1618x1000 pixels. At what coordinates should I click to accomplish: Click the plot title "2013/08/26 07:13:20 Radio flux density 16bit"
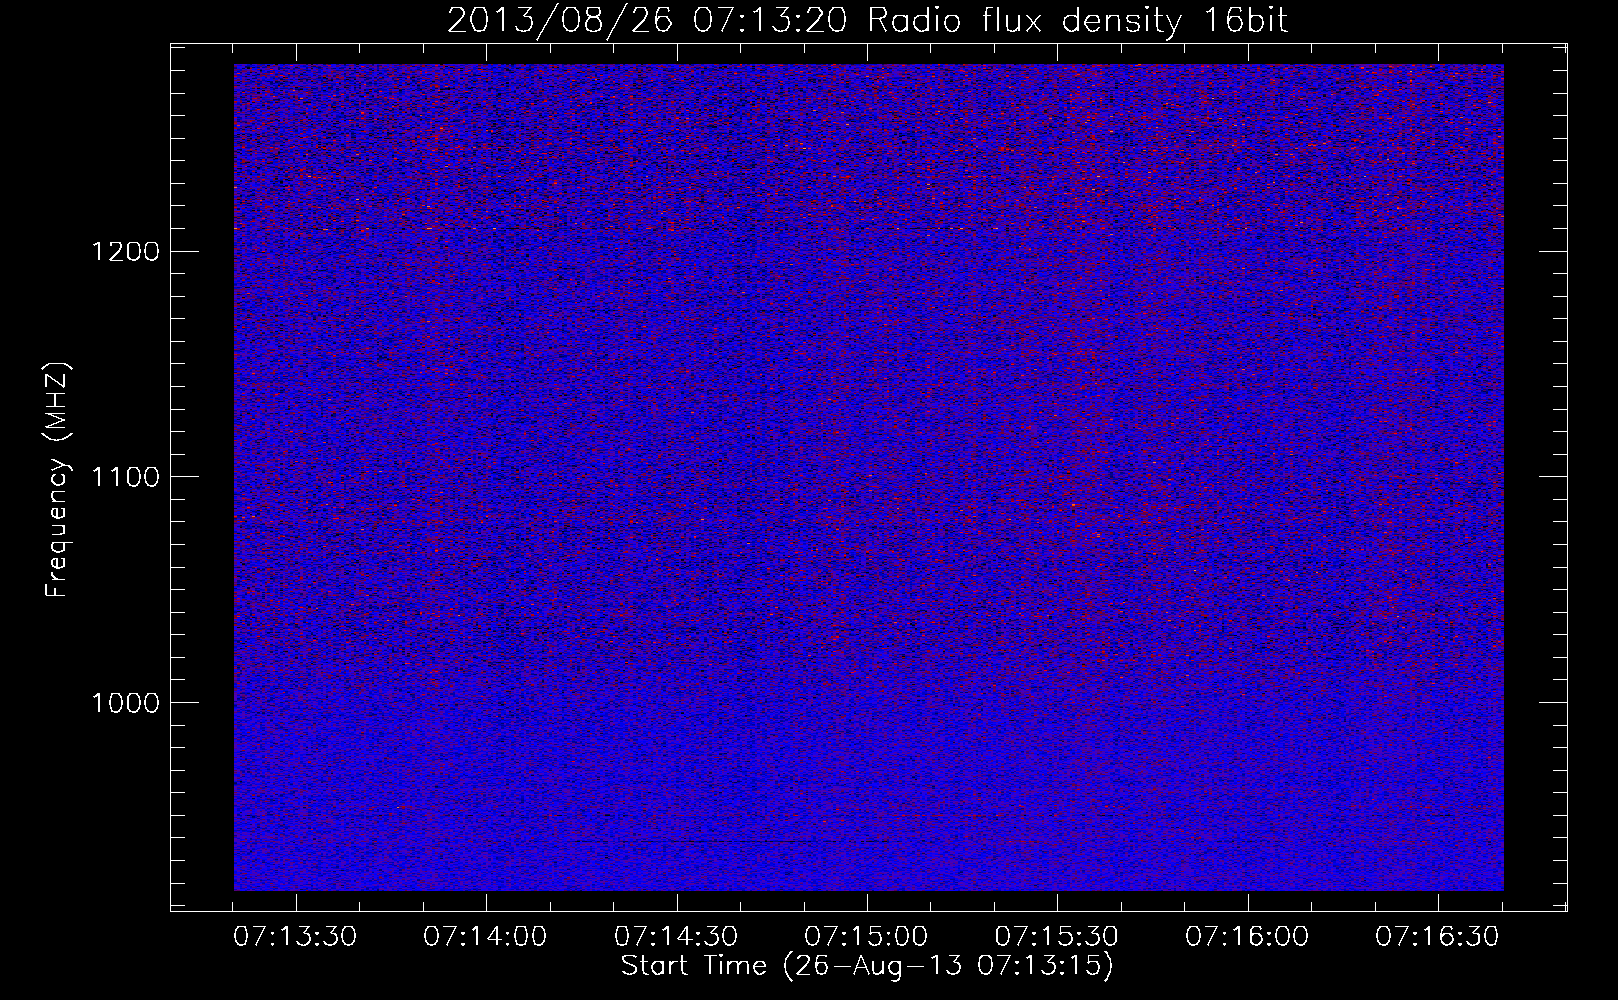click(x=867, y=21)
